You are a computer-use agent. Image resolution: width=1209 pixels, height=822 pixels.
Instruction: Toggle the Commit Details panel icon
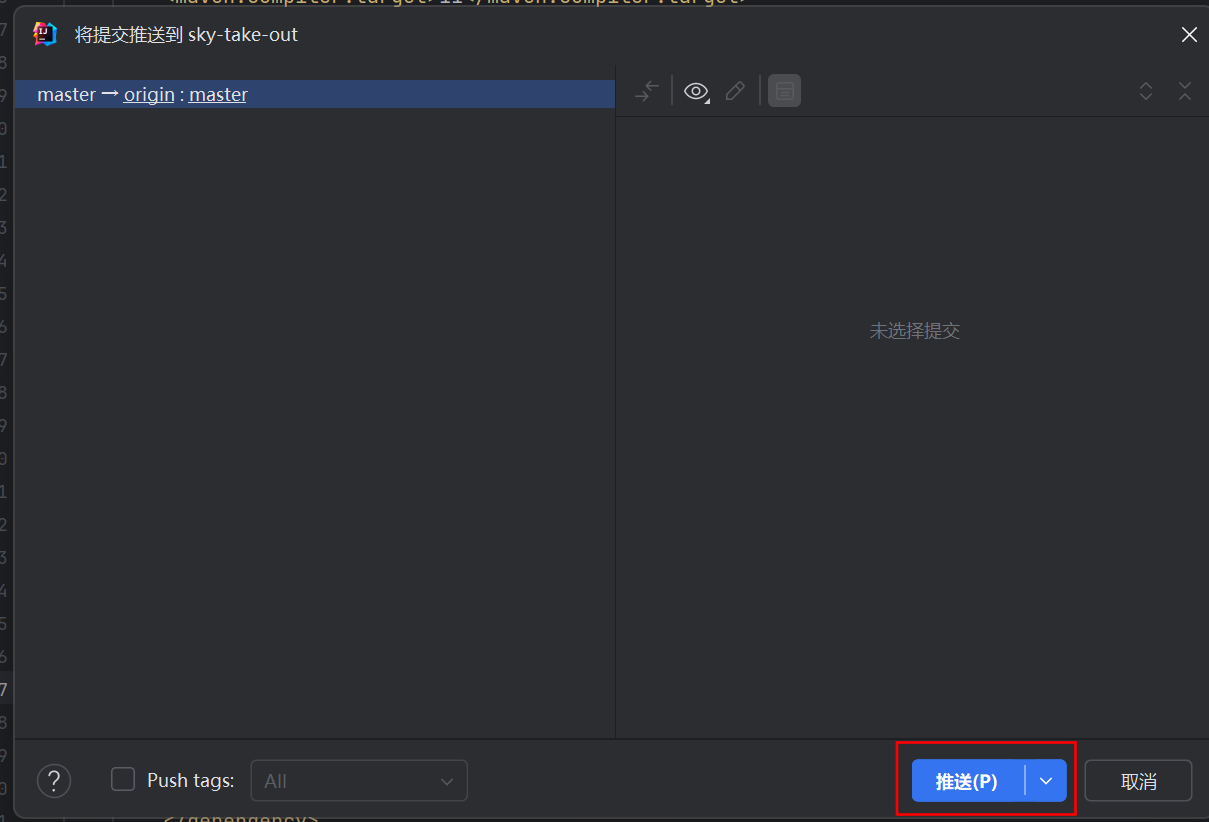(x=784, y=91)
